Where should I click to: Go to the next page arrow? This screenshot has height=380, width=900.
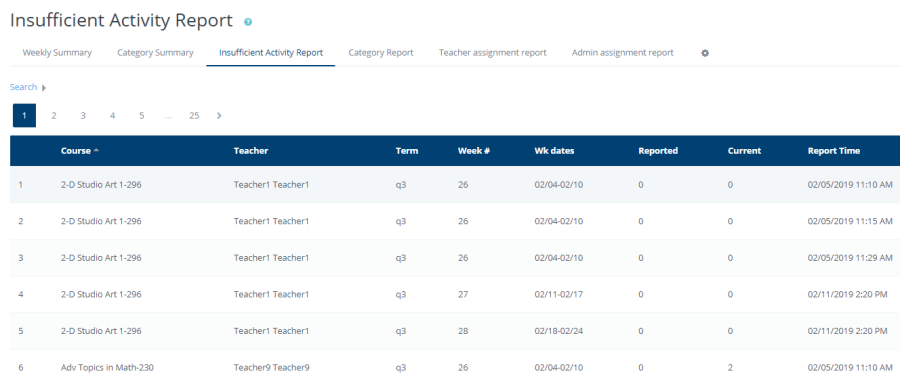219,115
